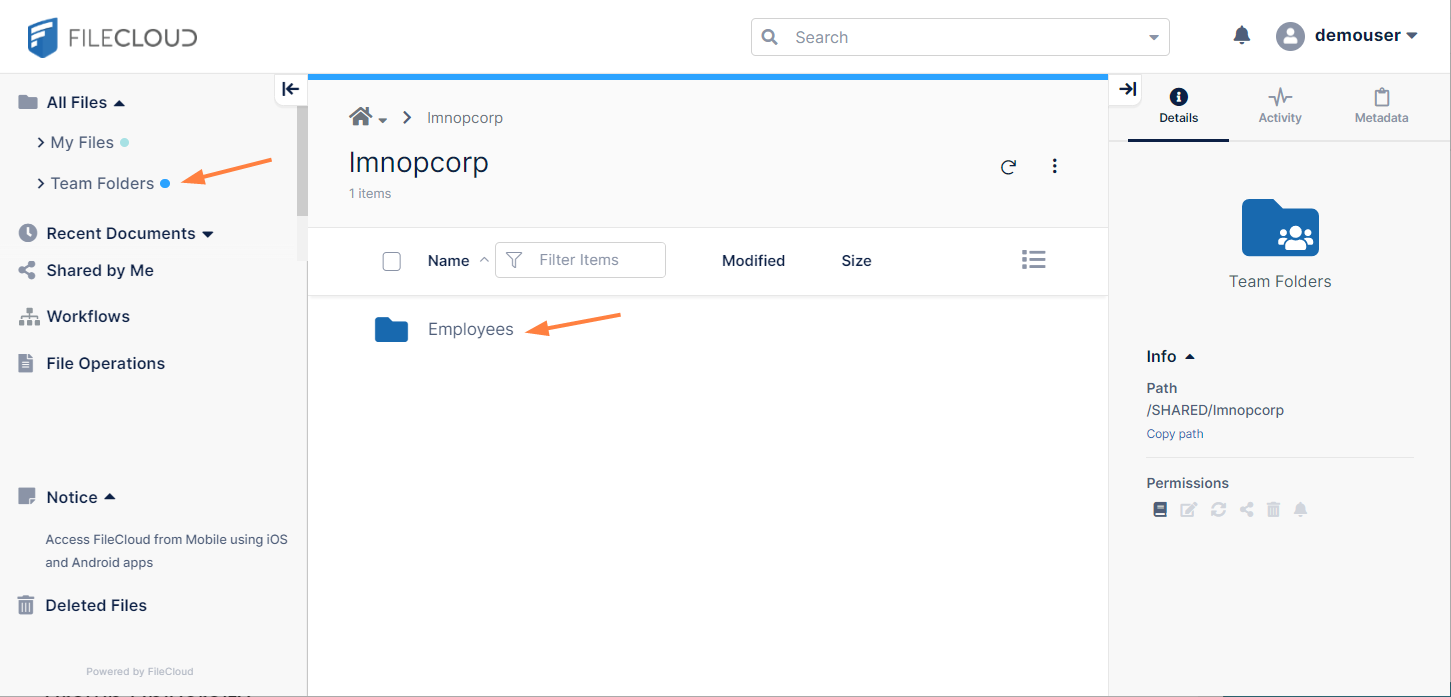This screenshot has height=697, width=1451.
Task: Switch to the Metadata tab
Action: point(1381,106)
